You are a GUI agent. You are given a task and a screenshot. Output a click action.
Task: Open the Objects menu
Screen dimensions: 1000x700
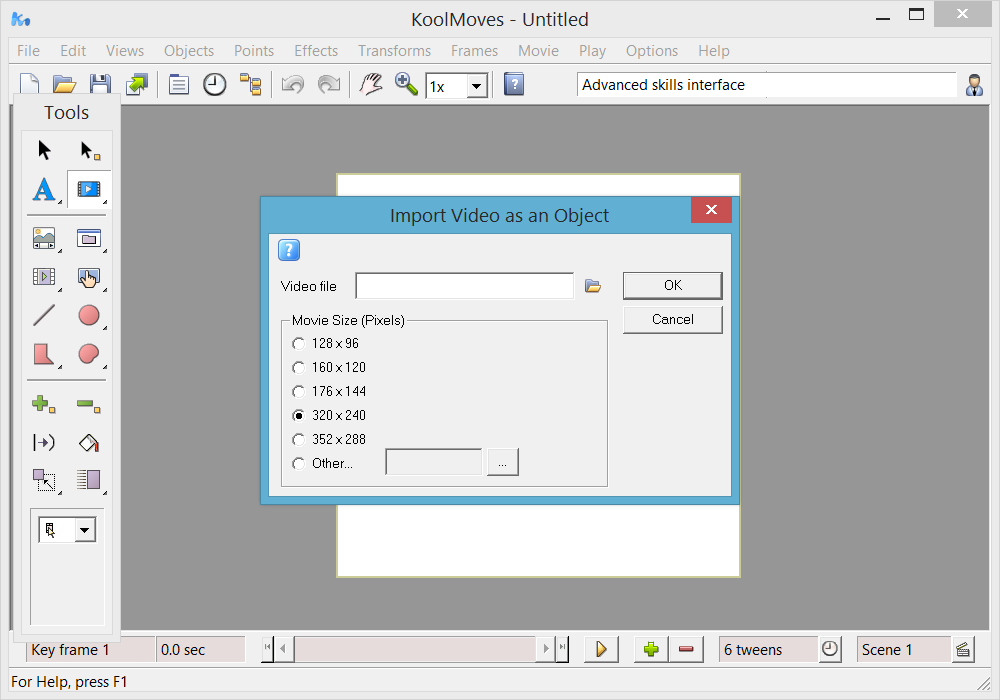(x=189, y=51)
